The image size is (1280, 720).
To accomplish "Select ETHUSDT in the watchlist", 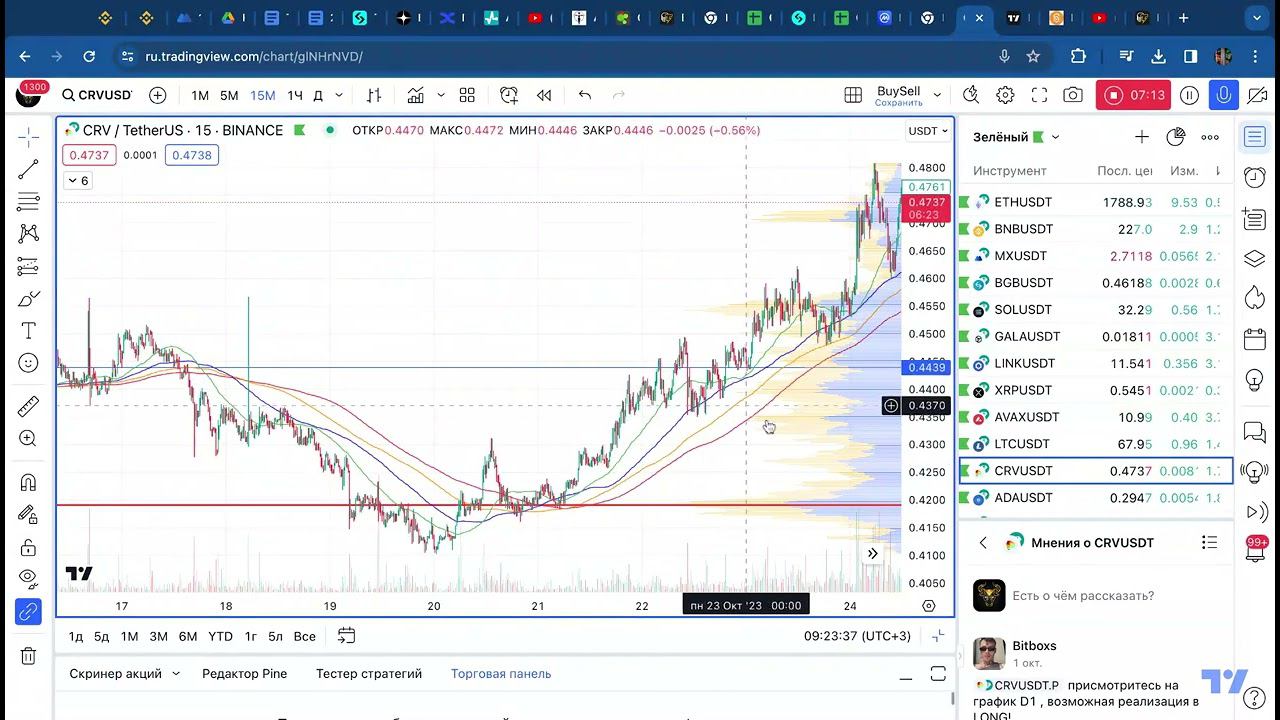I will point(1095,202).
